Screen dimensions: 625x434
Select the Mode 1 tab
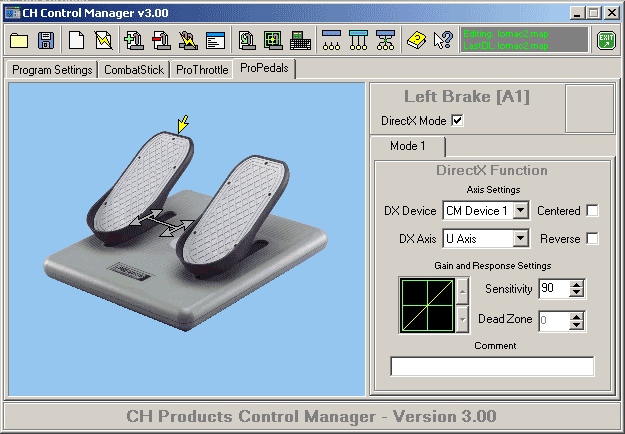point(408,146)
